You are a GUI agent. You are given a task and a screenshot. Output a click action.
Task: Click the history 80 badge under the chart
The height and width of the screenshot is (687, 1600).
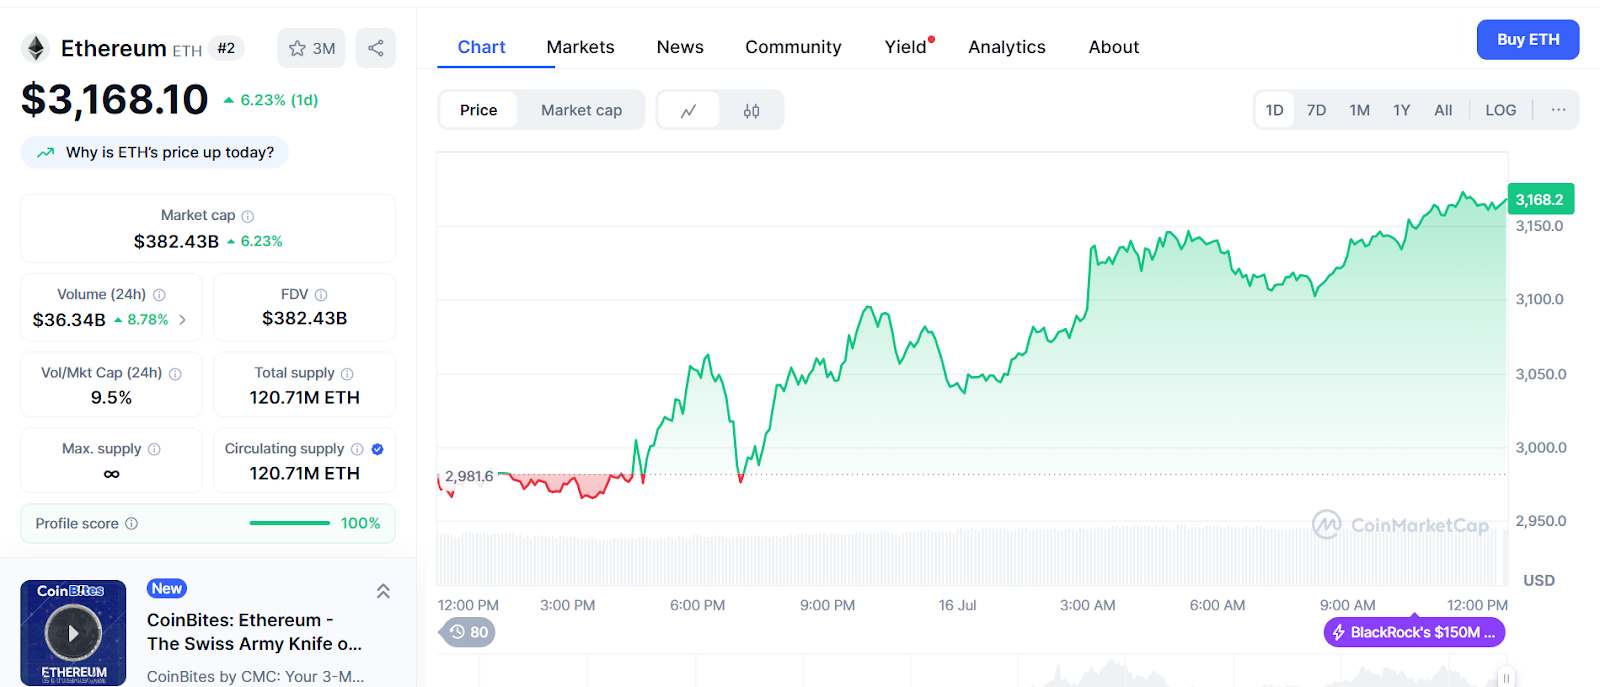[x=468, y=632]
